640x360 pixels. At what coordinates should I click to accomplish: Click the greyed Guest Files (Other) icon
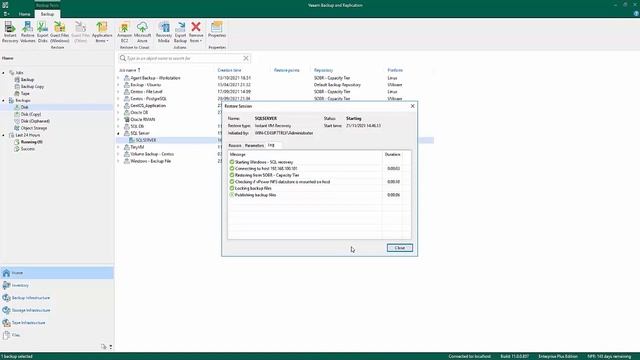tap(80, 32)
